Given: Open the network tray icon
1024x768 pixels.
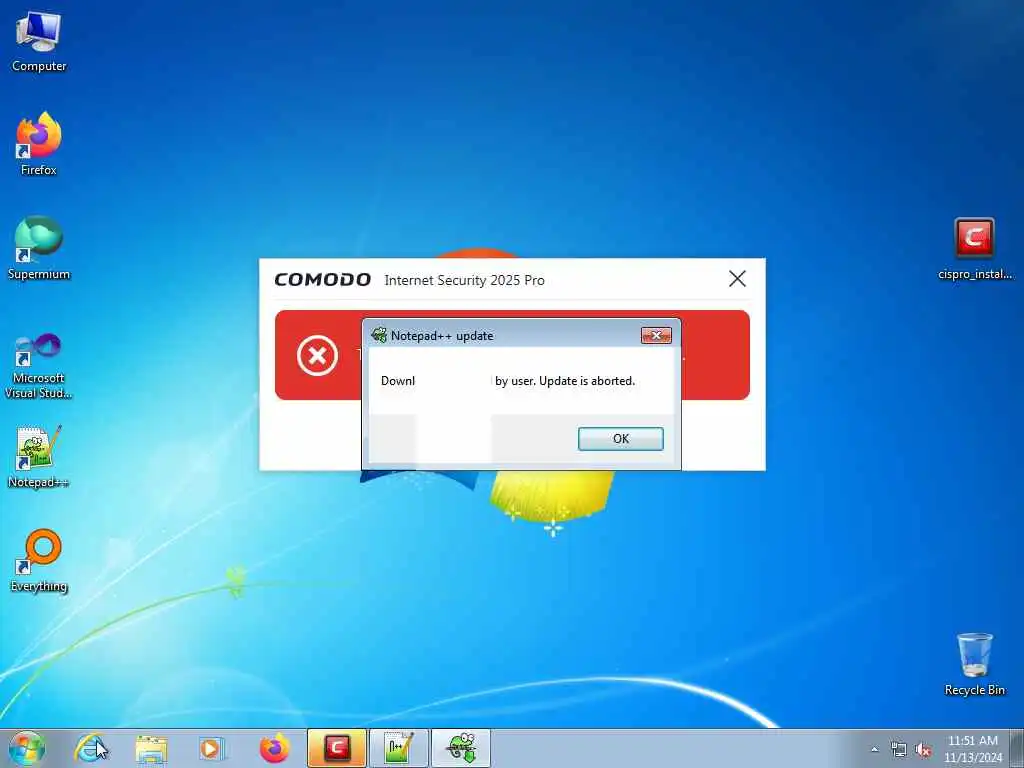Looking at the screenshot, I should point(899,750).
